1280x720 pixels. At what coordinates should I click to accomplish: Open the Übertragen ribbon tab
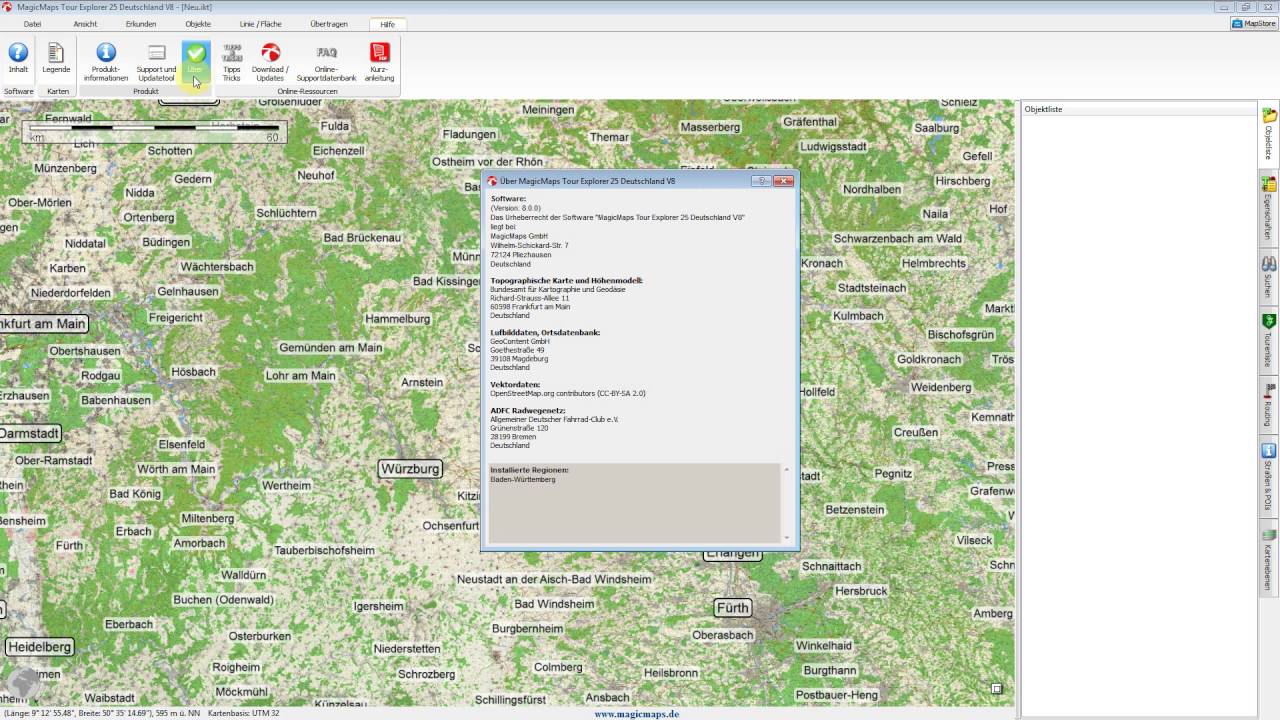329,23
